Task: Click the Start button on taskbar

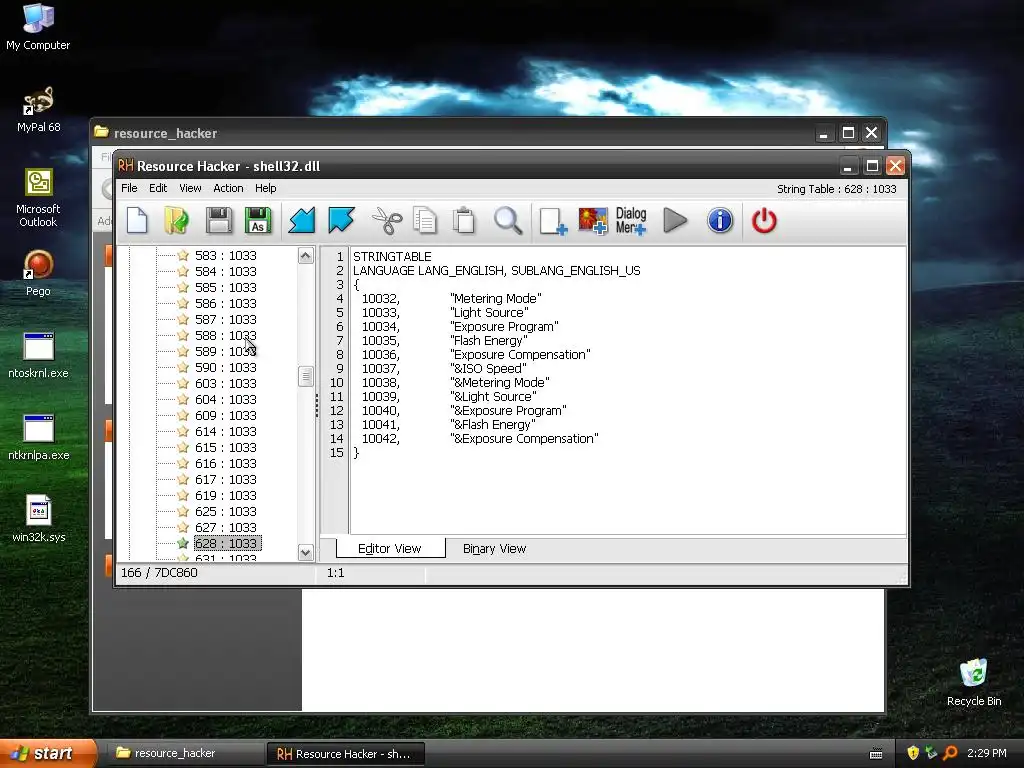Action: pos(48,753)
